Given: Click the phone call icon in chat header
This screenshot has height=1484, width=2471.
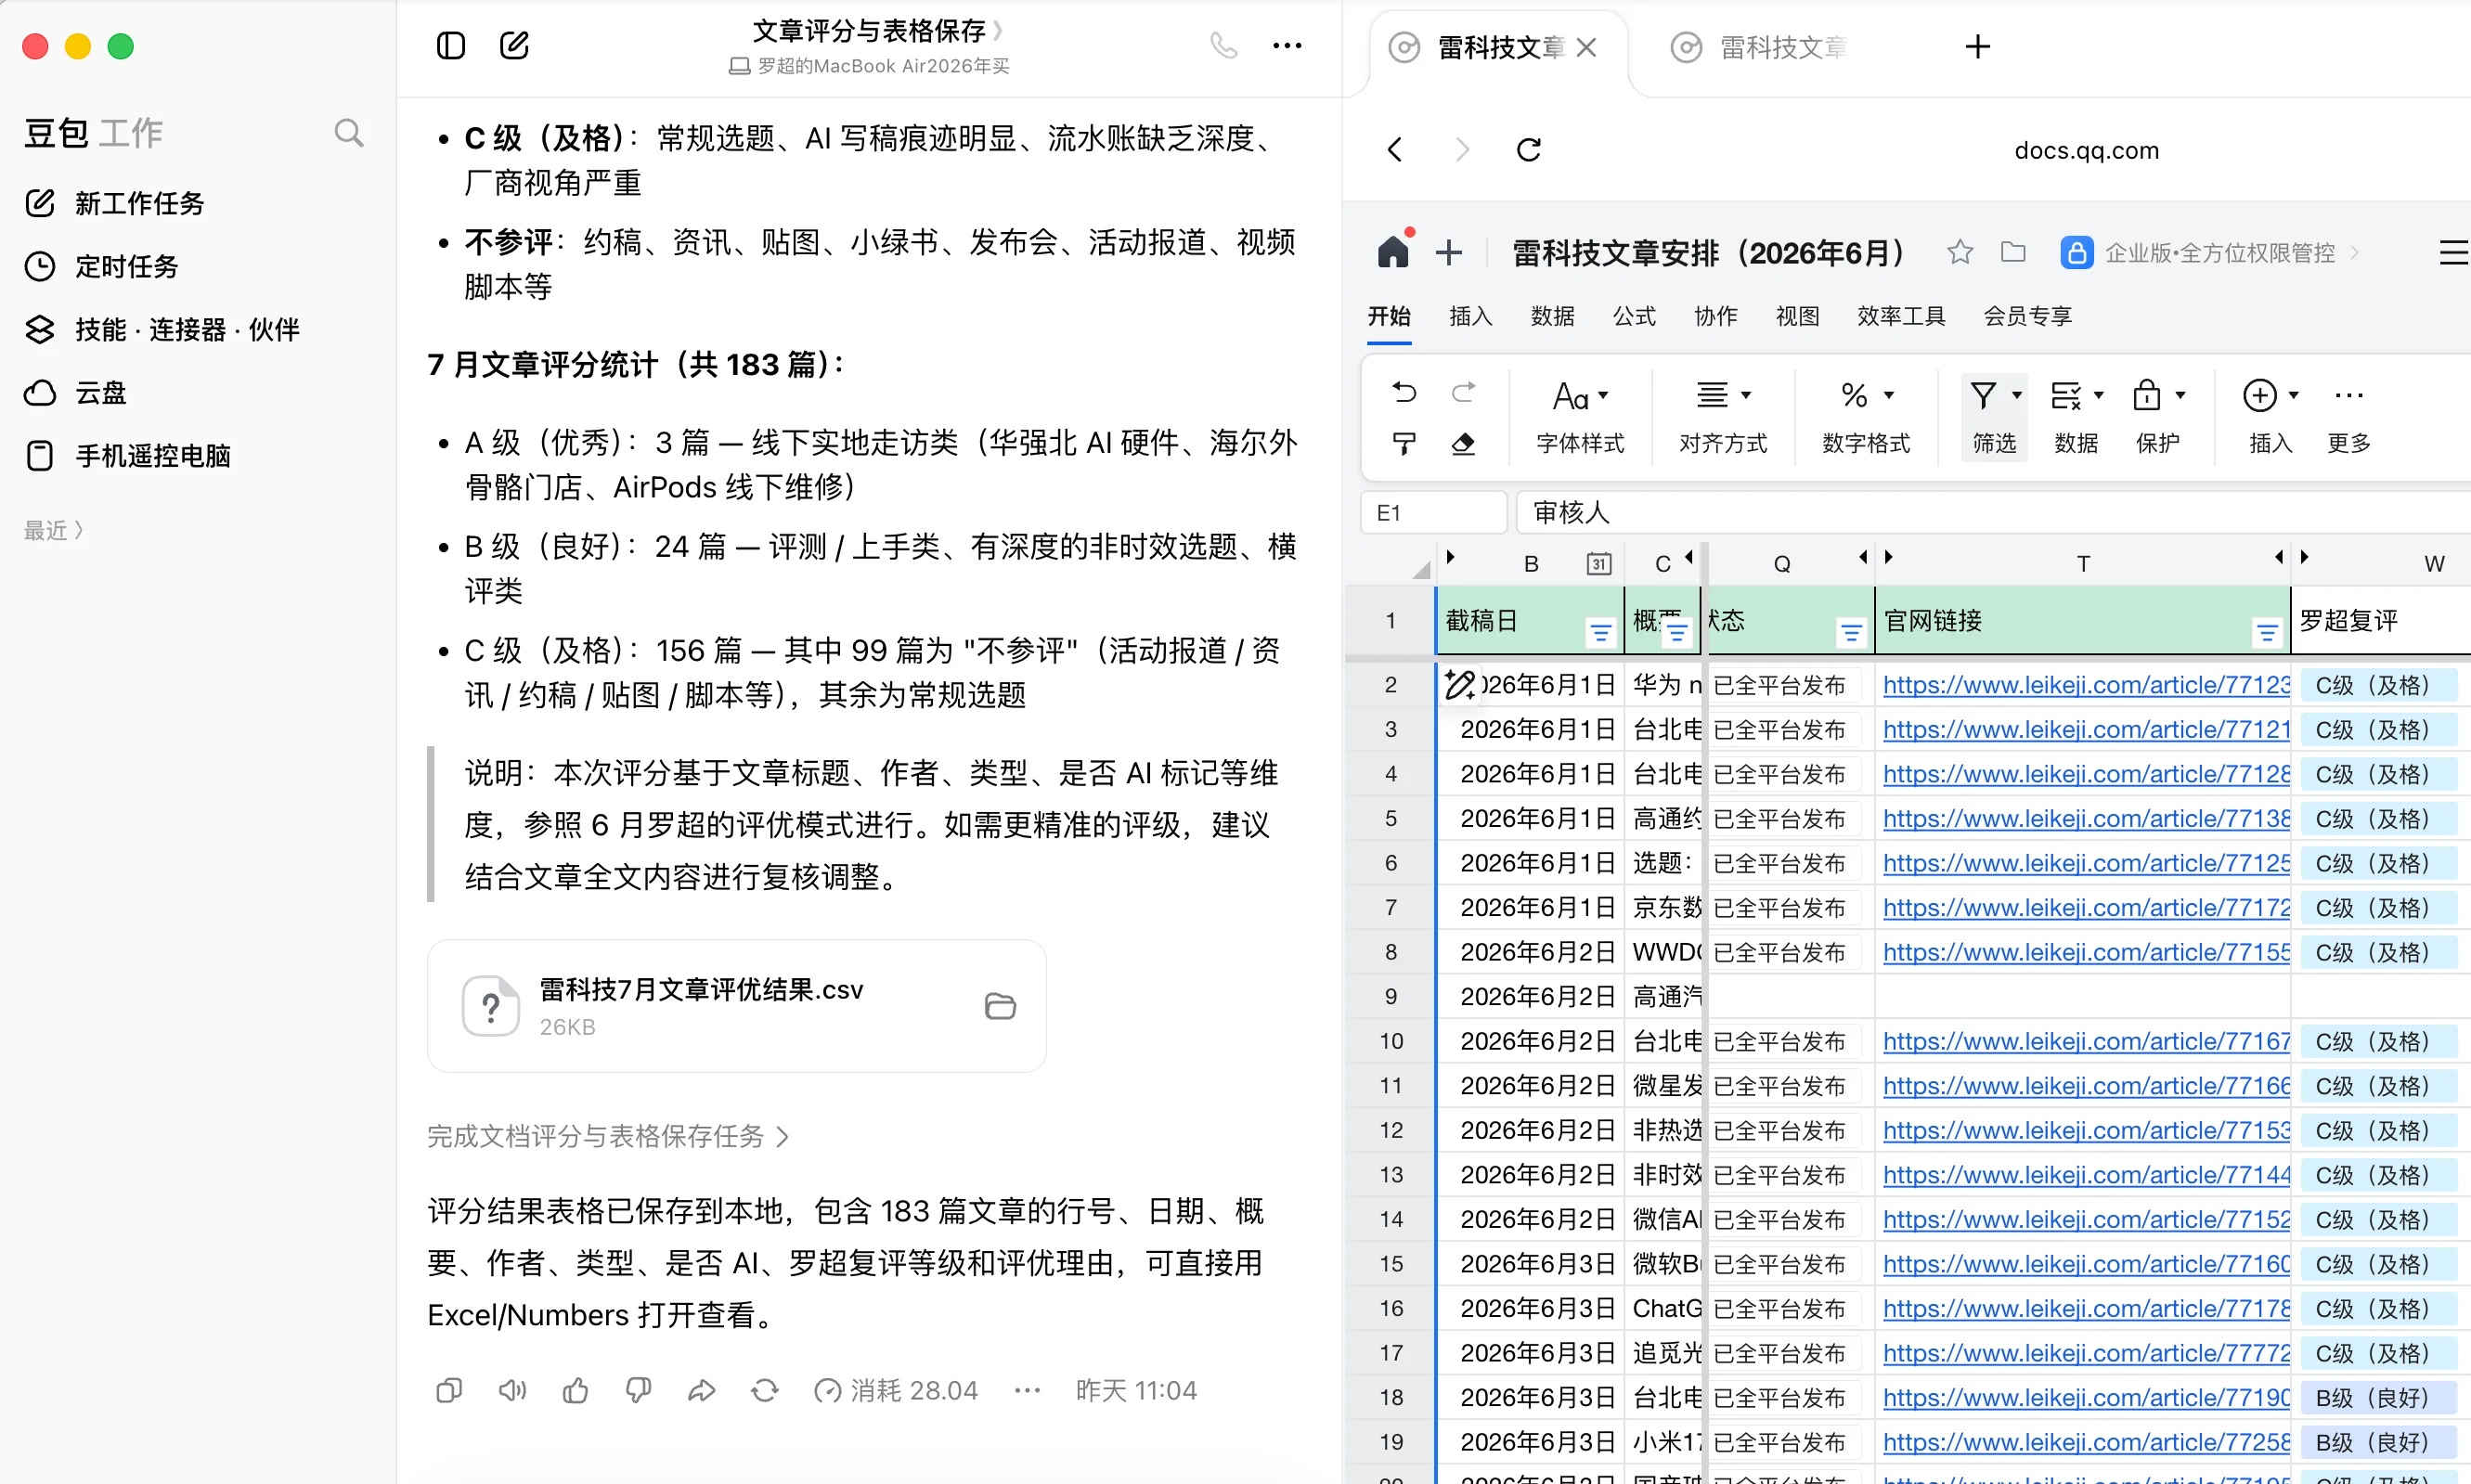Looking at the screenshot, I should [1223, 46].
